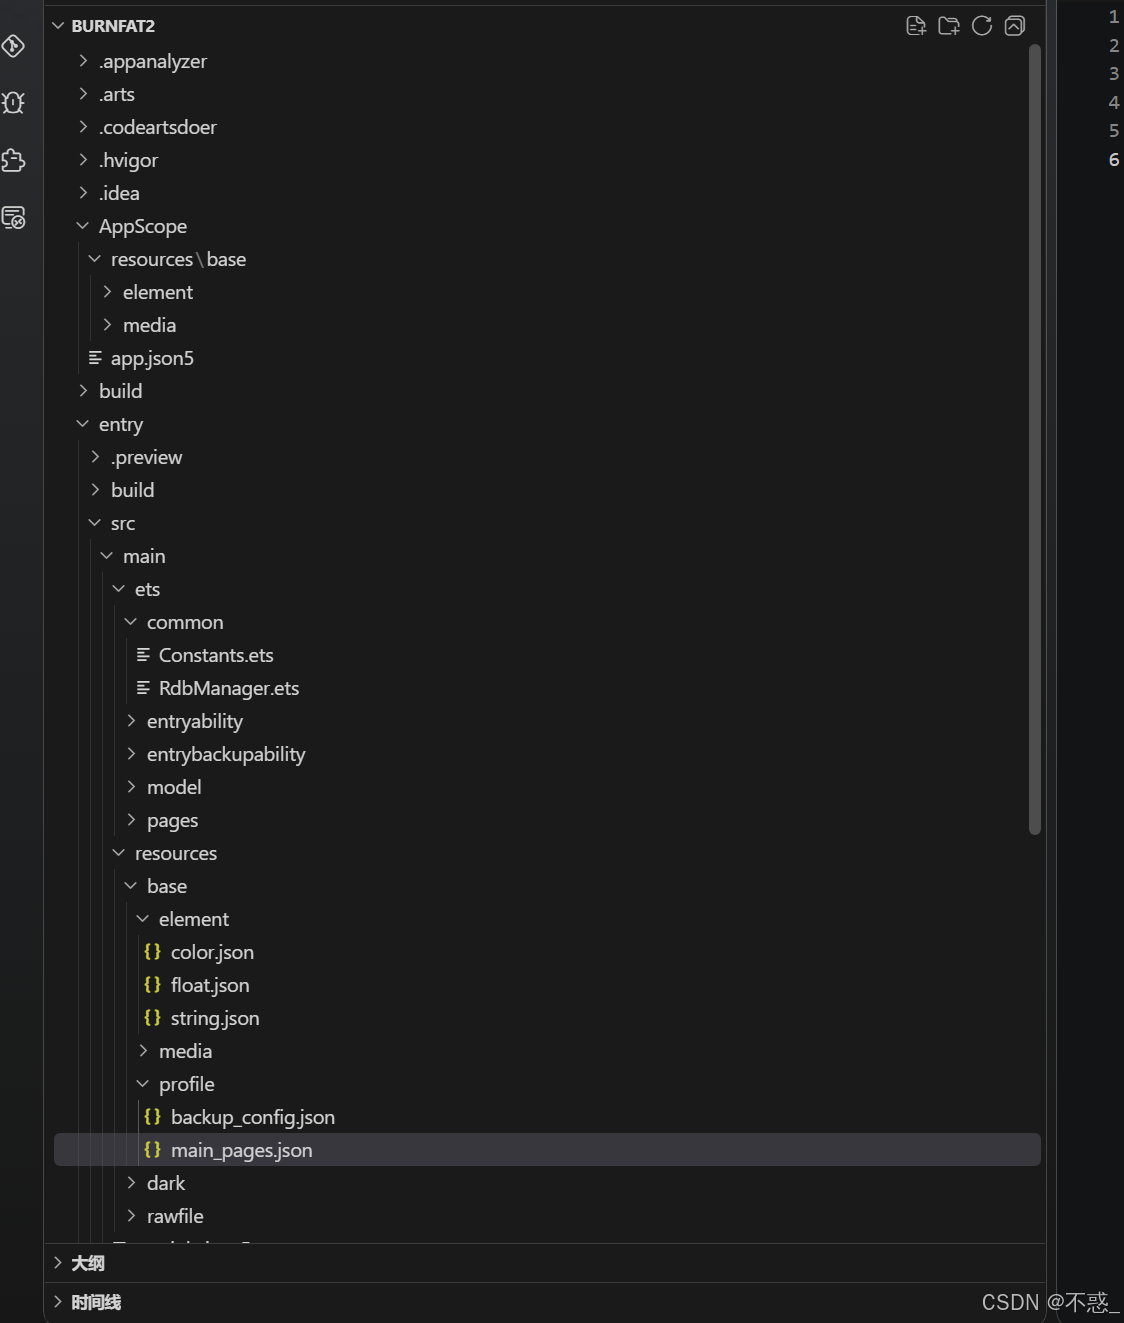Collapse all folders using the collapse icon
Viewport: 1124px width, 1323px height.
[1015, 26]
